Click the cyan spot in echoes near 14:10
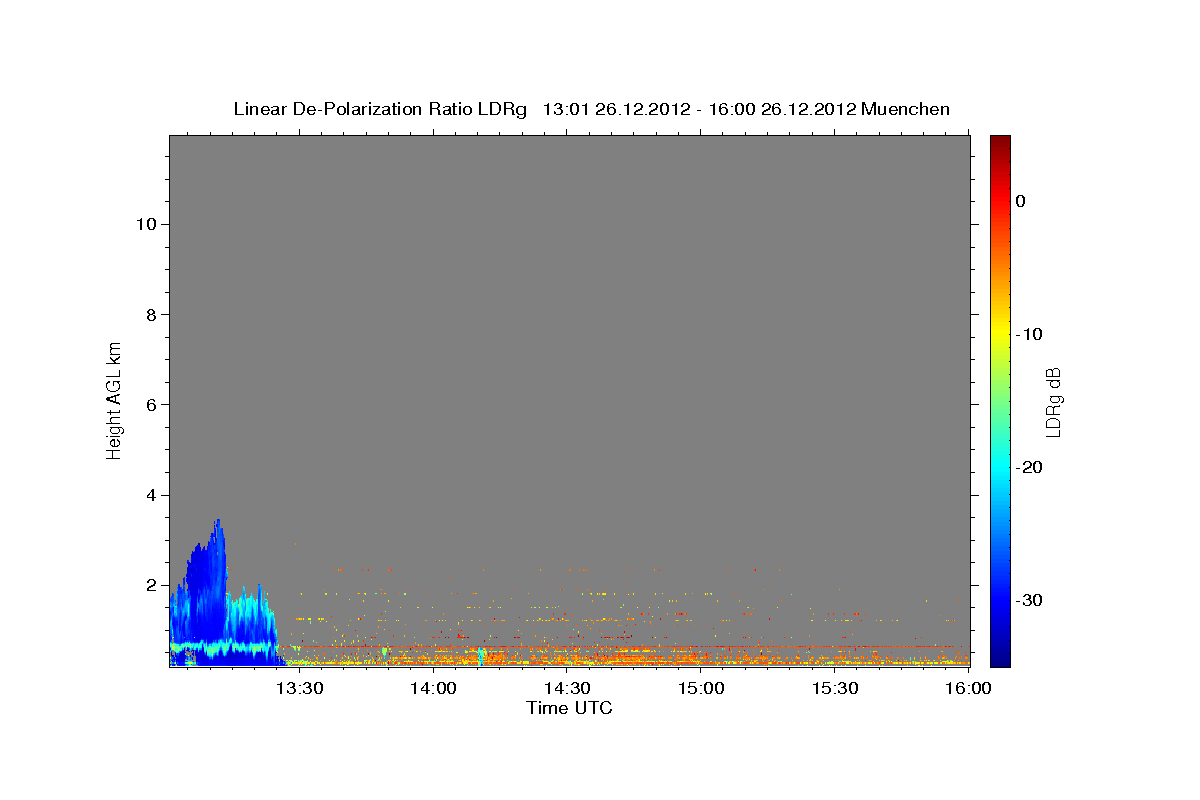 (481, 657)
